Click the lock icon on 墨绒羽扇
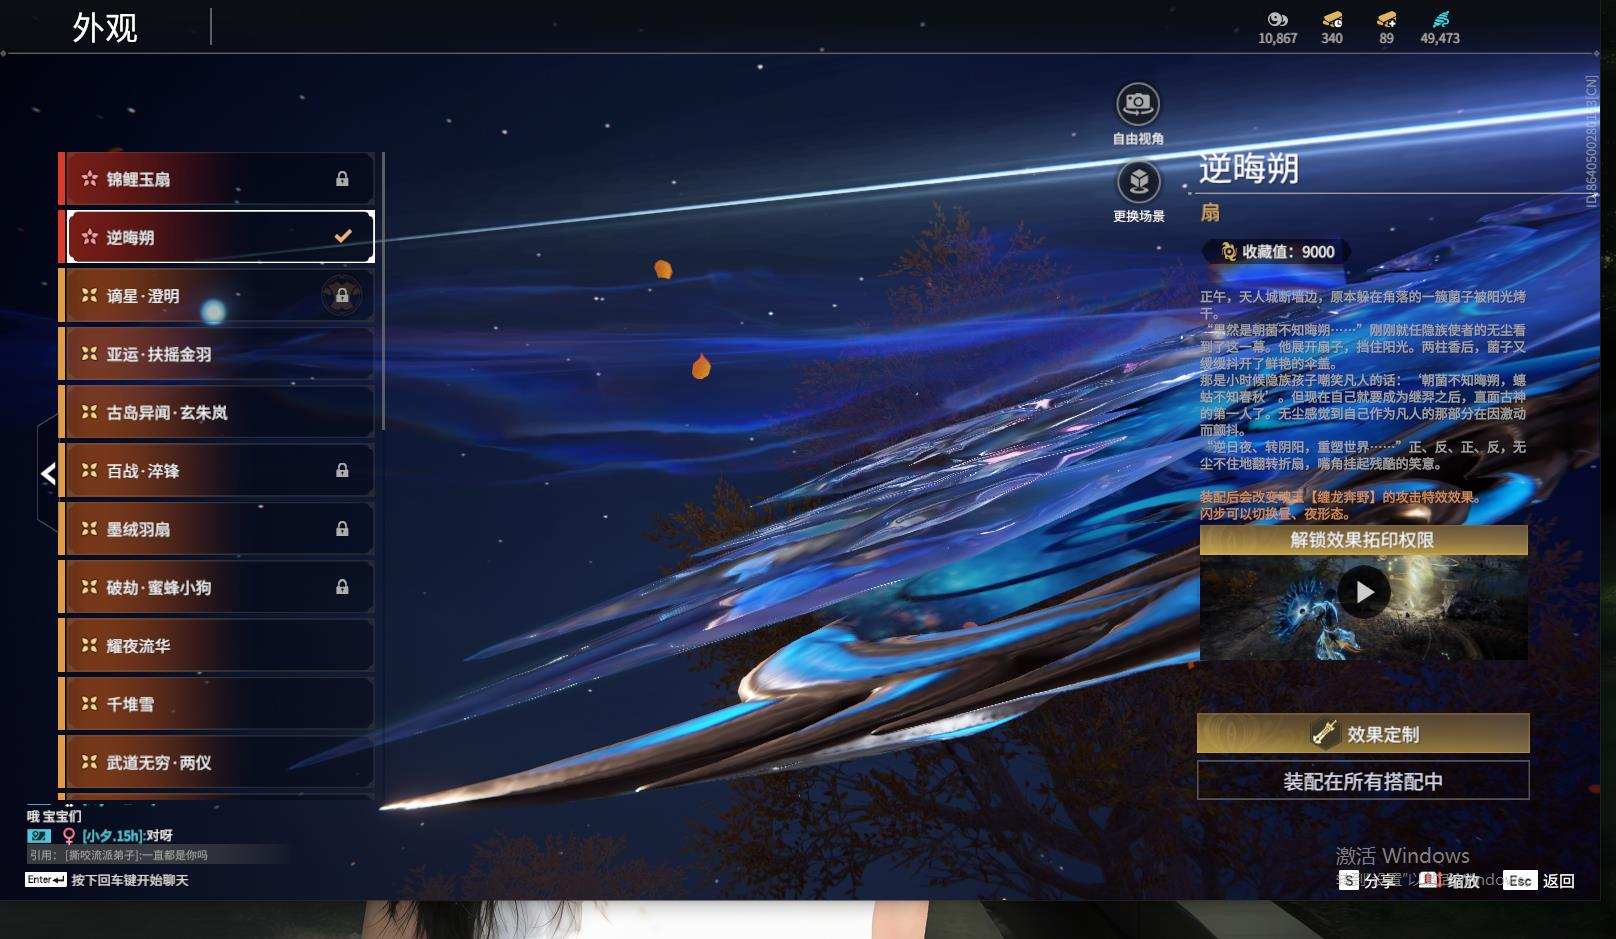The width and height of the screenshot is (1616, 939). 342,528
